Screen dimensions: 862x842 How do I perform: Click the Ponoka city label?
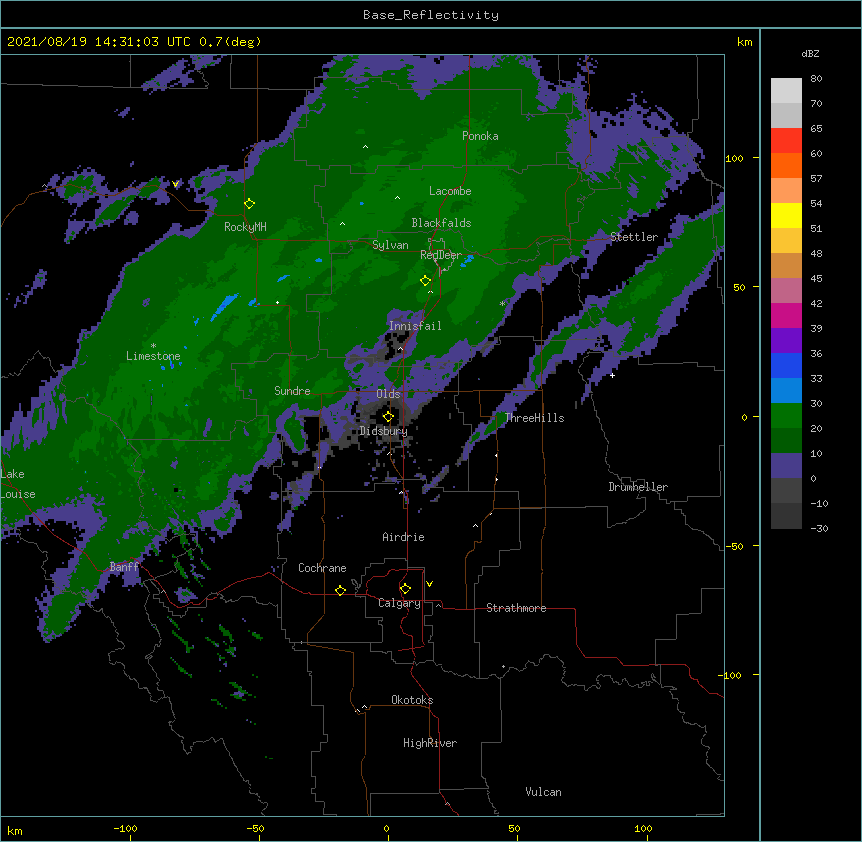[x=480, y=136]
